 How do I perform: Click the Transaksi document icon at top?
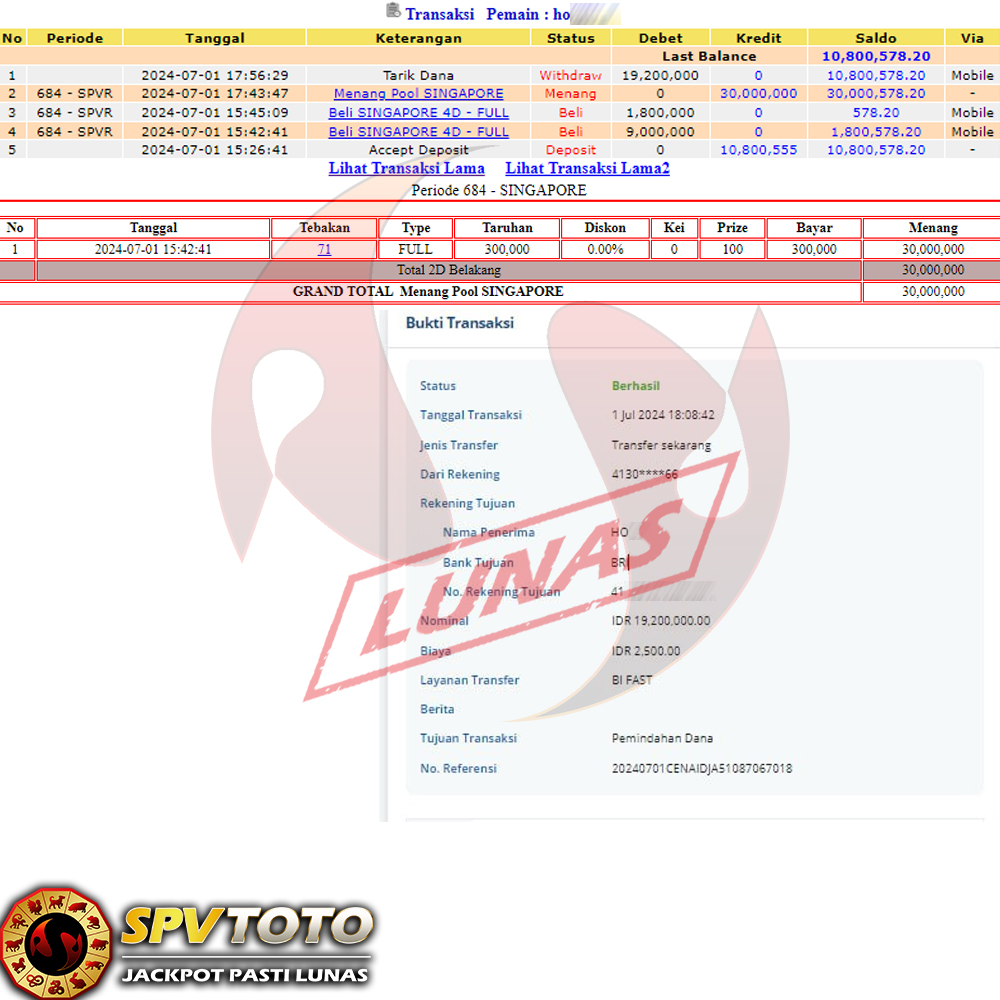pos(393,12)
